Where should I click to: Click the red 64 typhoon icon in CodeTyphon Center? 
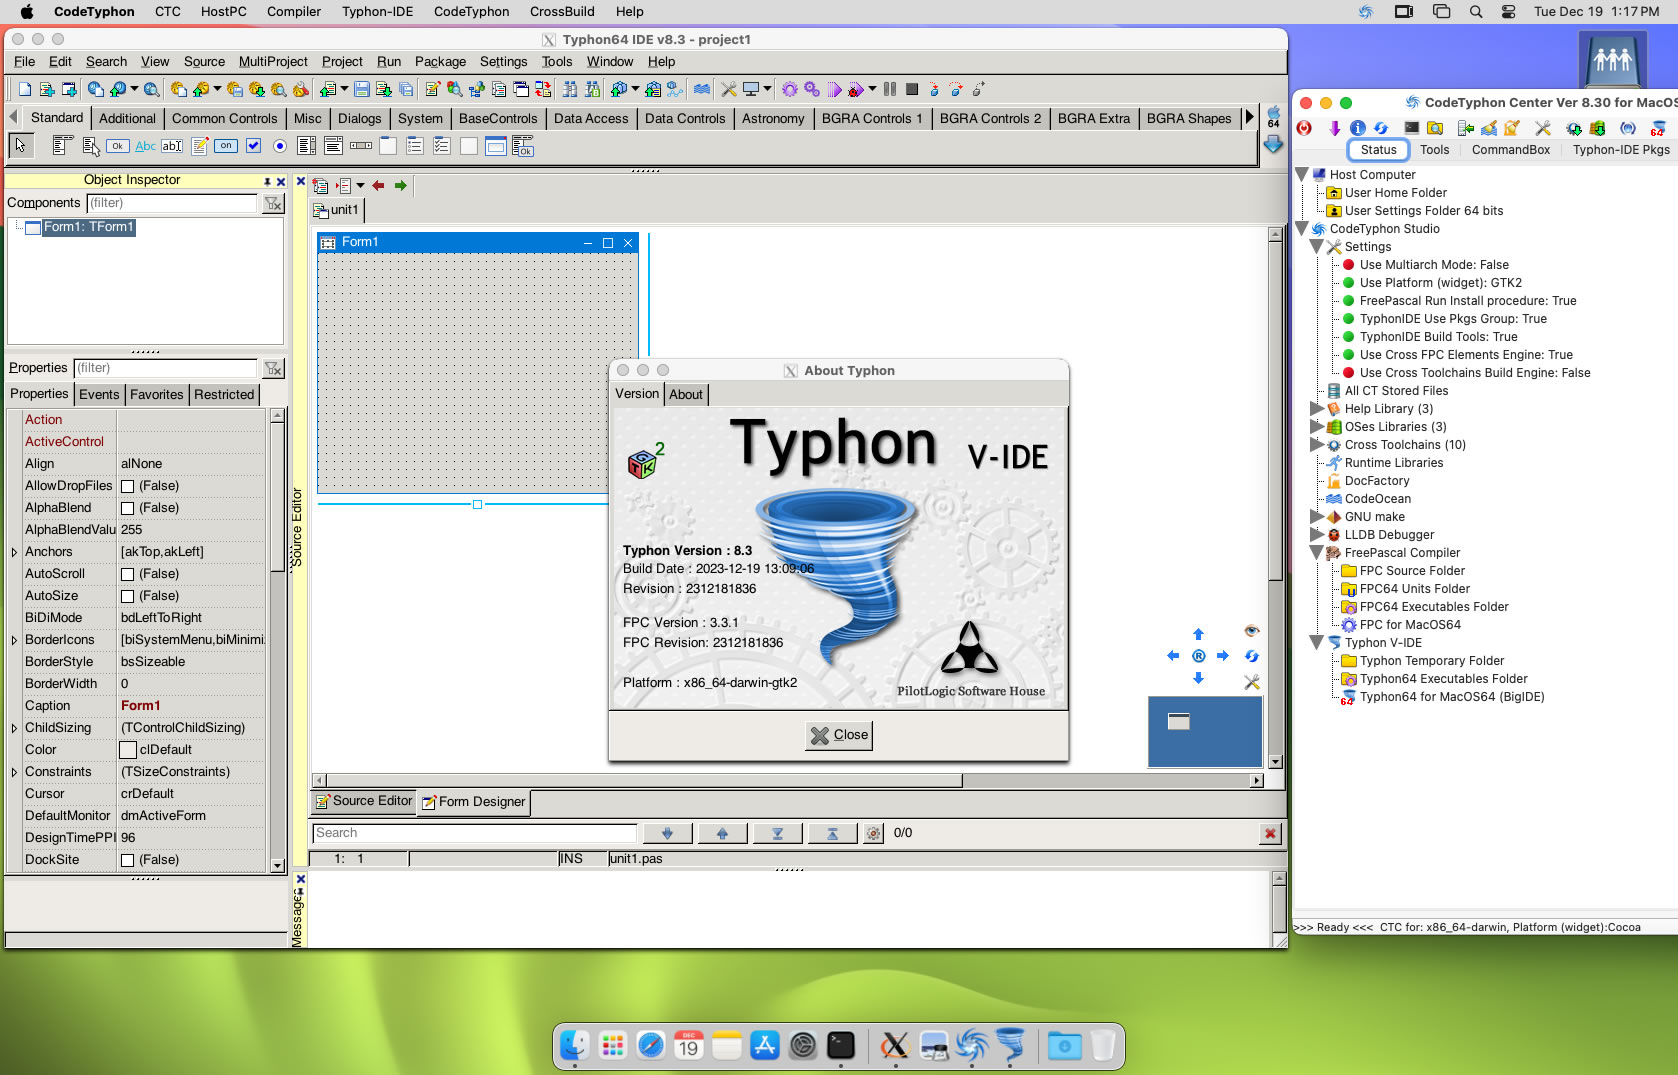click(x=1658, y=128)
